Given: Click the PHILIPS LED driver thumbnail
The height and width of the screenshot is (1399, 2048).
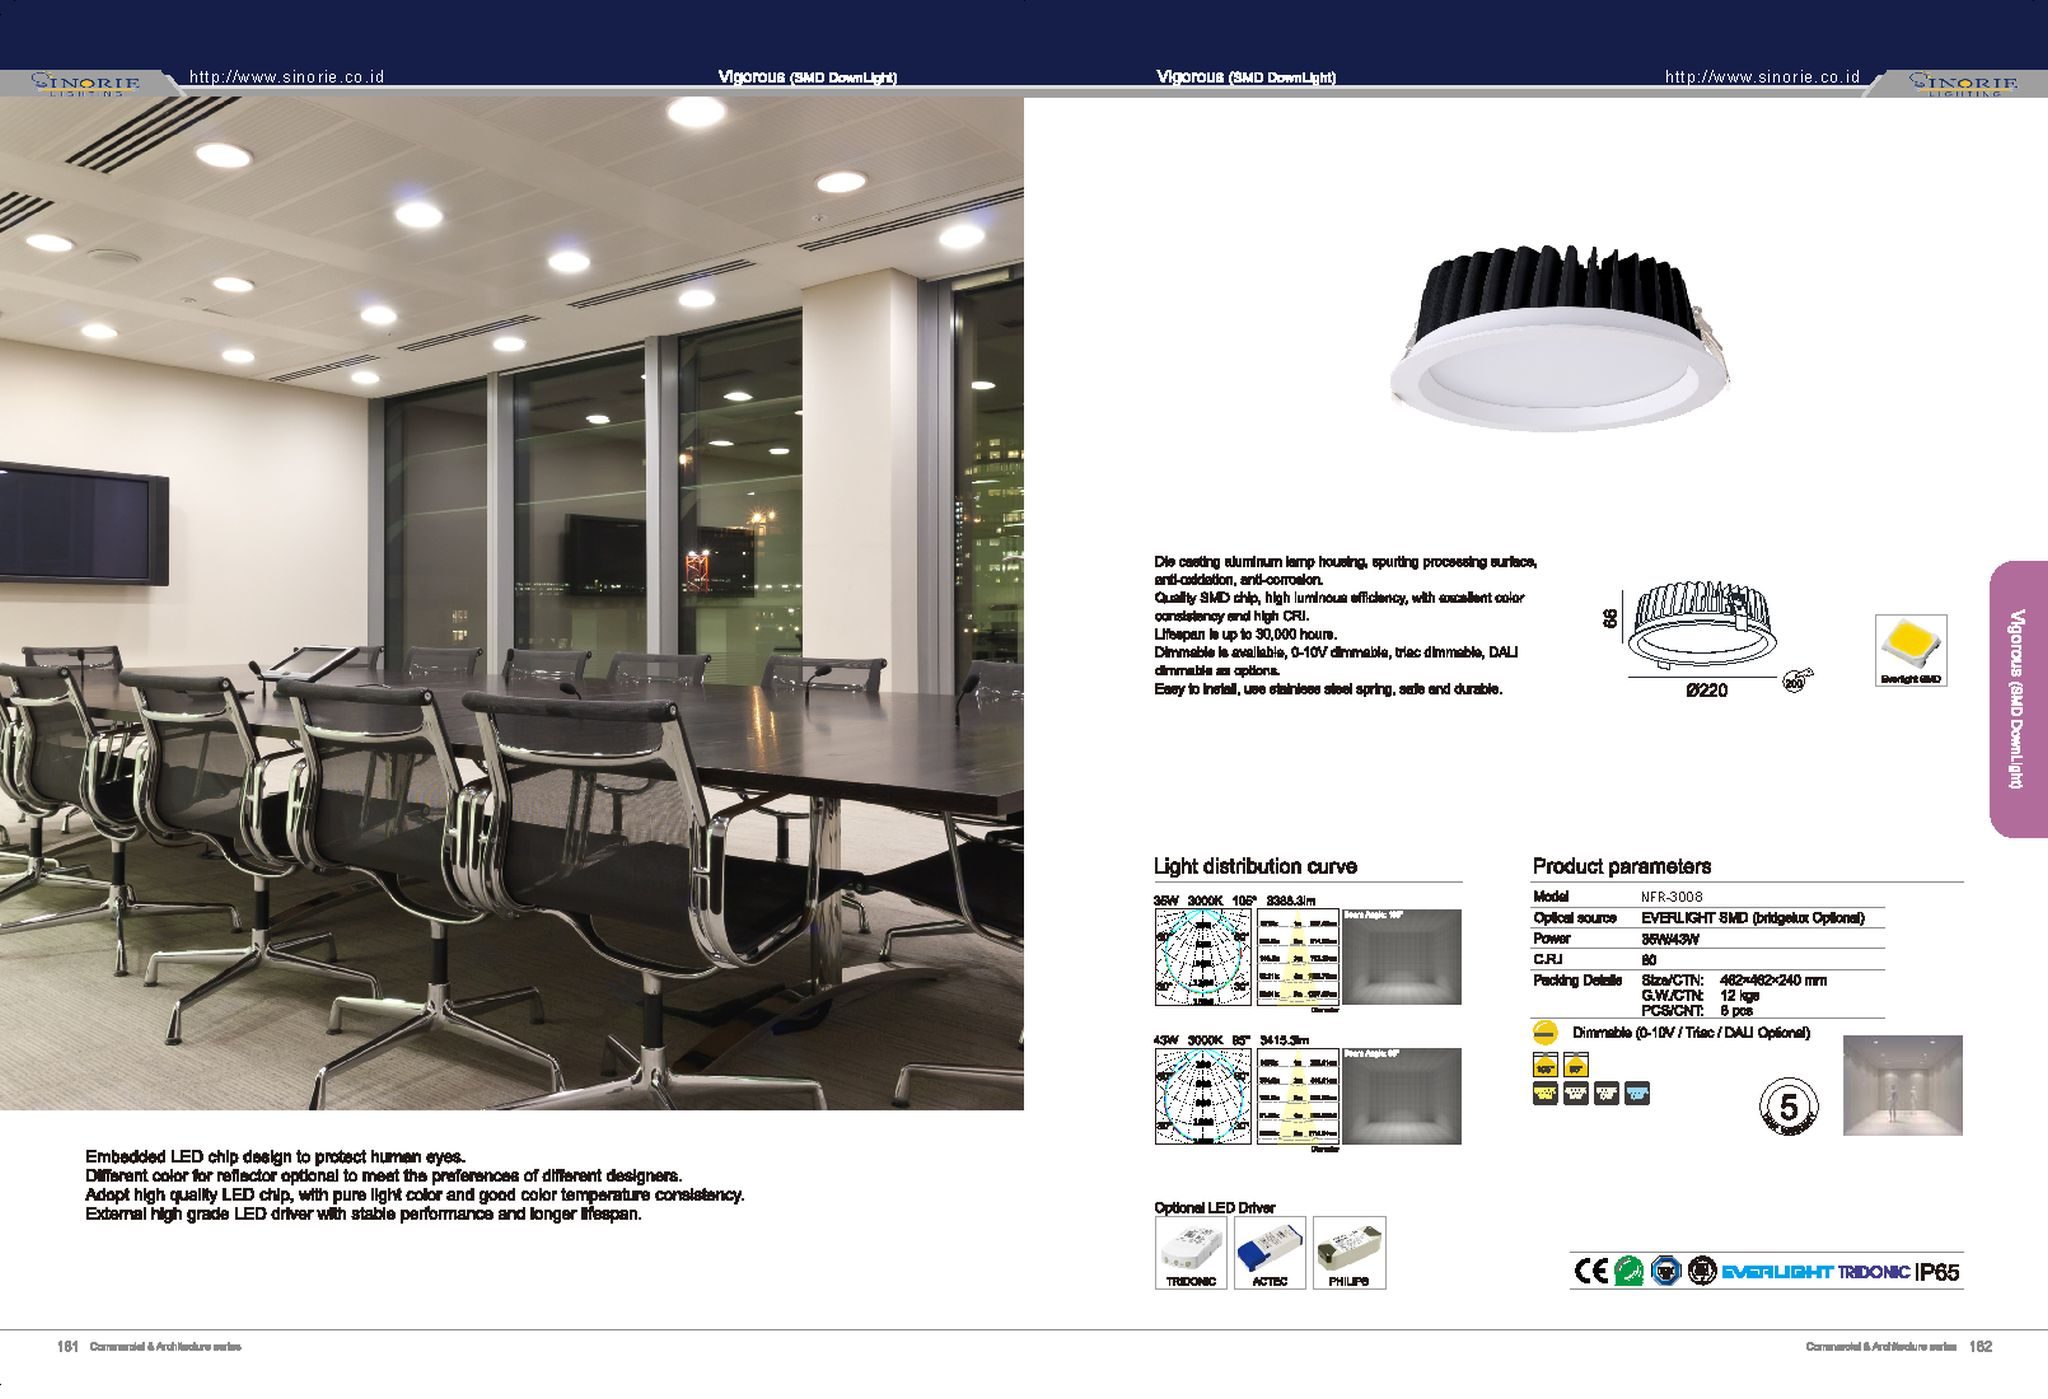Looking at the screenshot, I should click(1349, 1252).
